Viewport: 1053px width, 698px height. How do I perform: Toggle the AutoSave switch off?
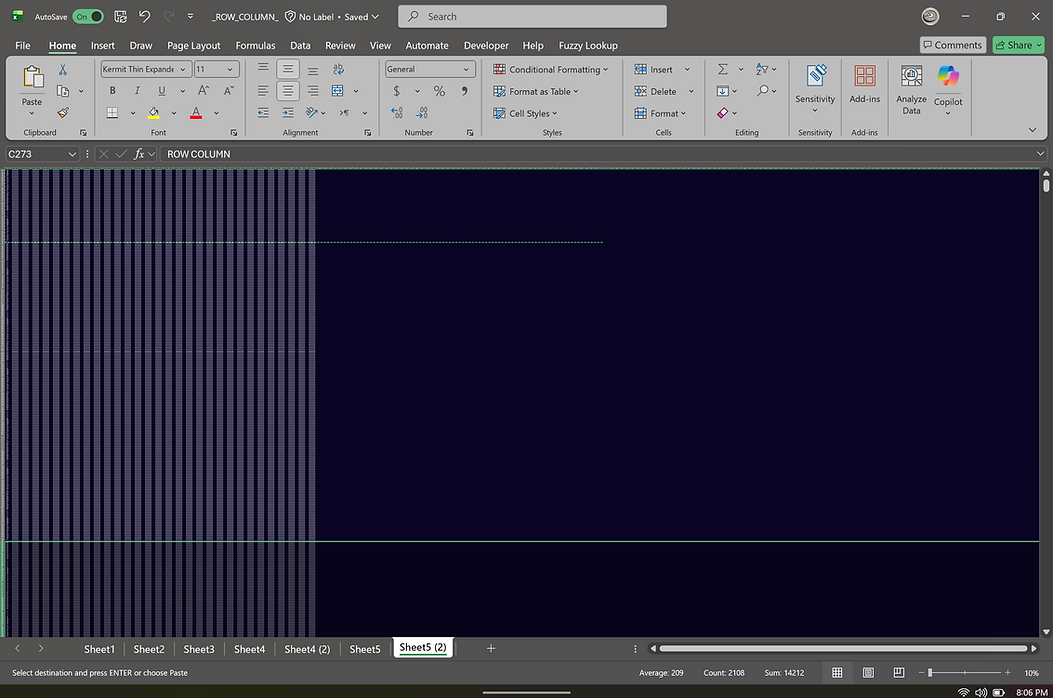coord(88,17)
